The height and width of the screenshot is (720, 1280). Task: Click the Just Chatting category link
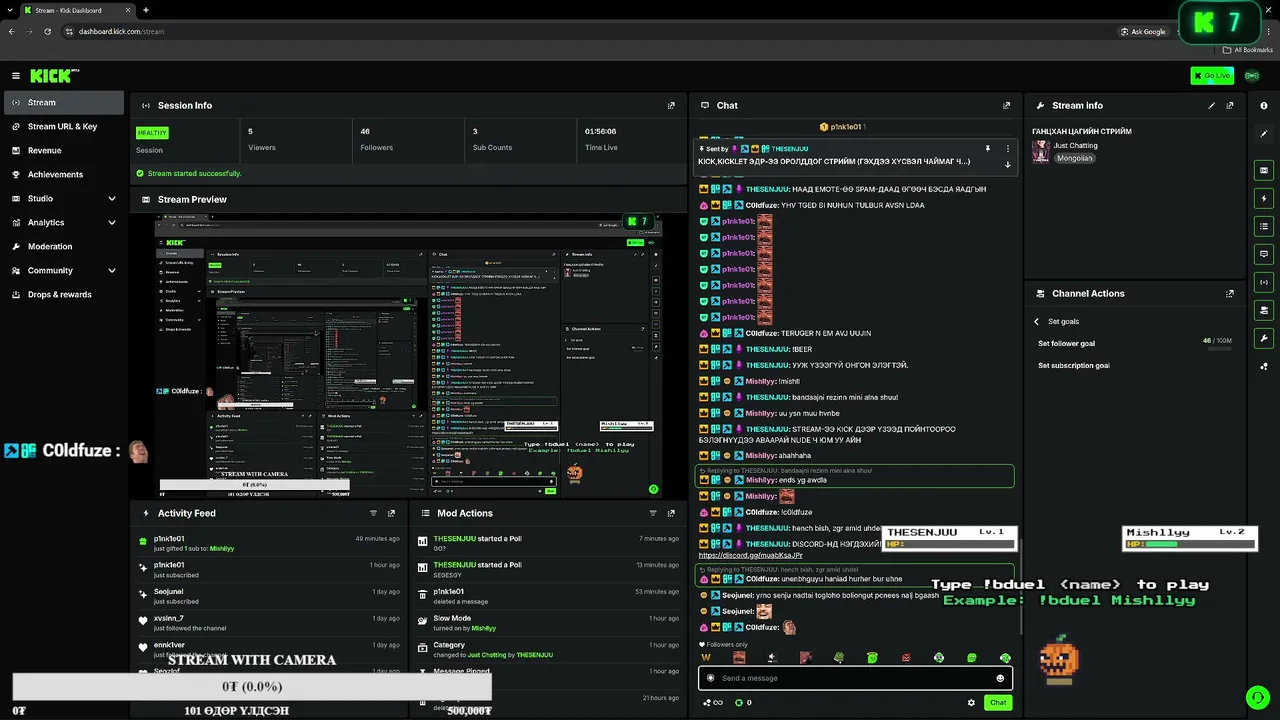point(1075,146)
